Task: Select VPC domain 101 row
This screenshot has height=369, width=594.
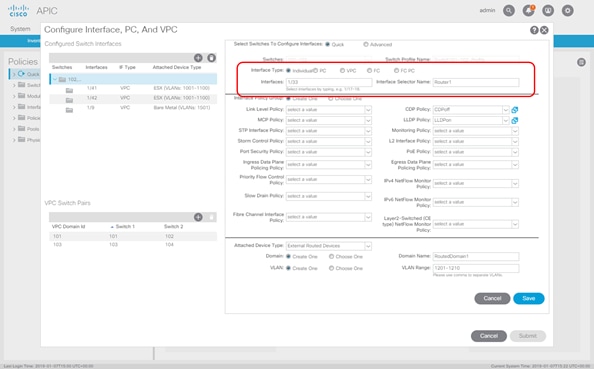Action: [x=133, y=236]
